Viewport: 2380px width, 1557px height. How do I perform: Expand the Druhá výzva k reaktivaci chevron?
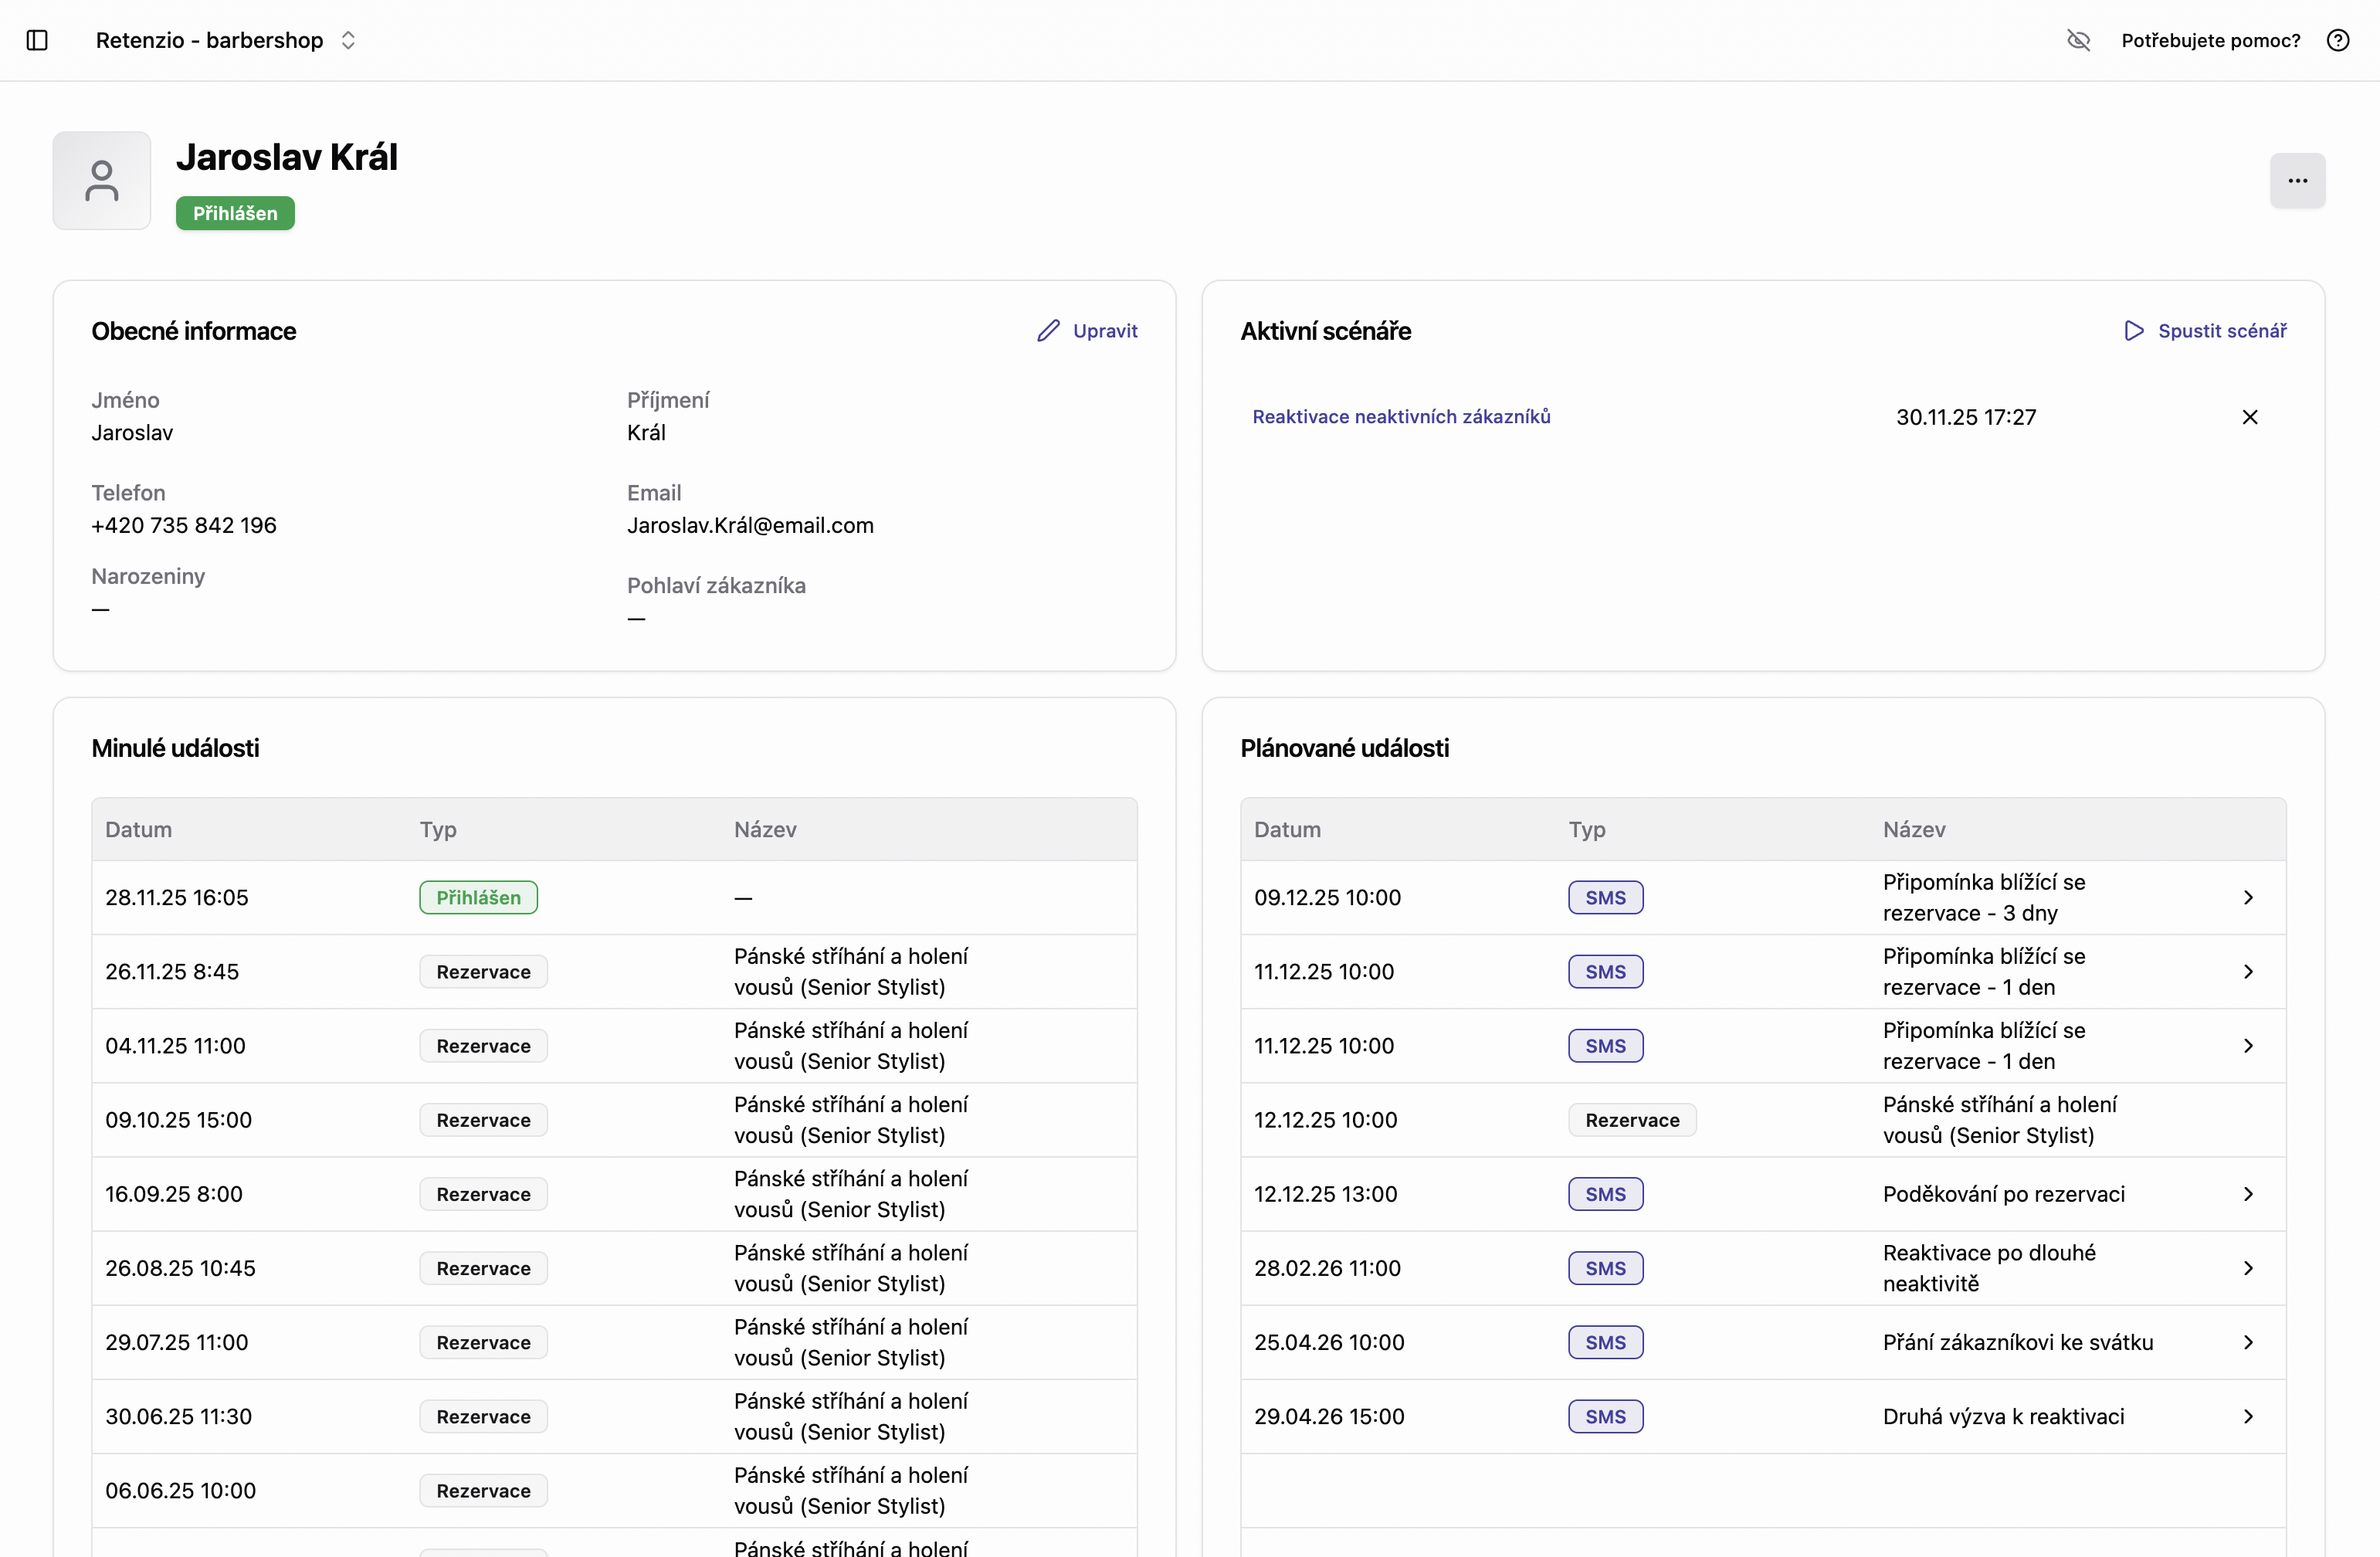click(2248, 1417)
